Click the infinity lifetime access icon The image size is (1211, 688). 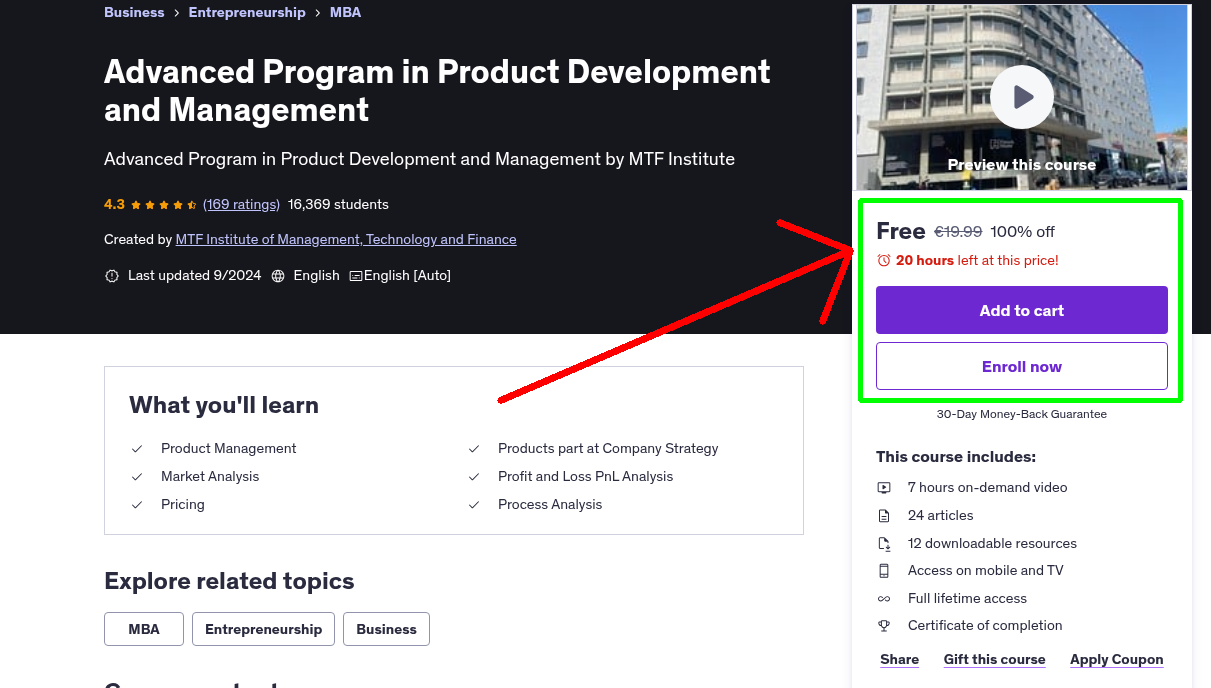coord(884,599)
